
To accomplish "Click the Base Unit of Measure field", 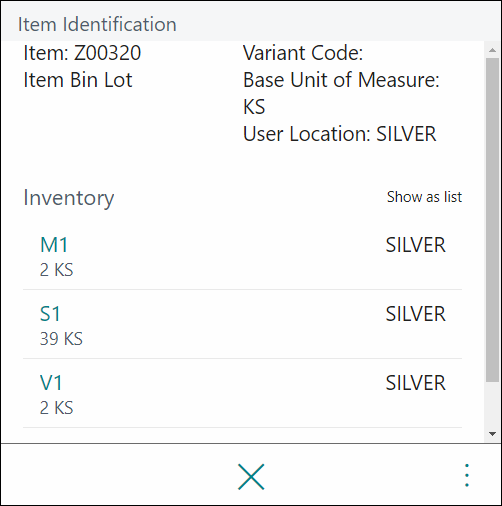I will [x=341, y=93].
